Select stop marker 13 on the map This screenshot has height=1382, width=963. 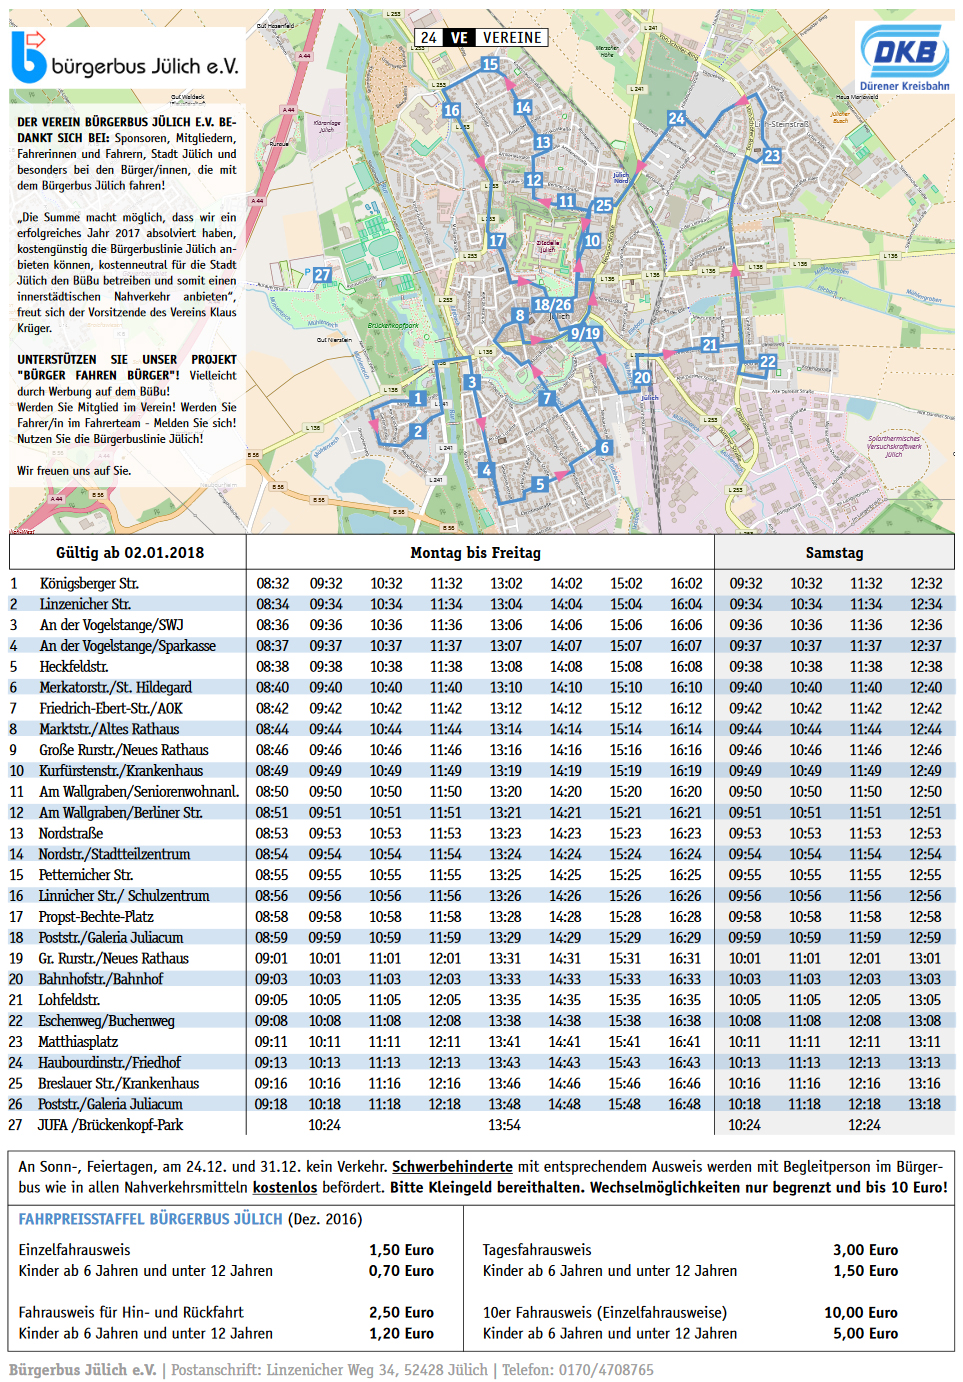543,142
